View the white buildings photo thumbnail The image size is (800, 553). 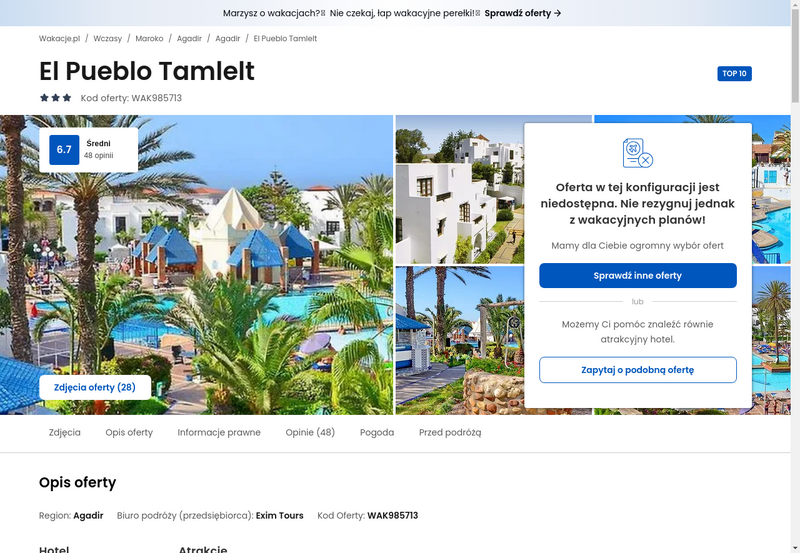pos(460,189)
